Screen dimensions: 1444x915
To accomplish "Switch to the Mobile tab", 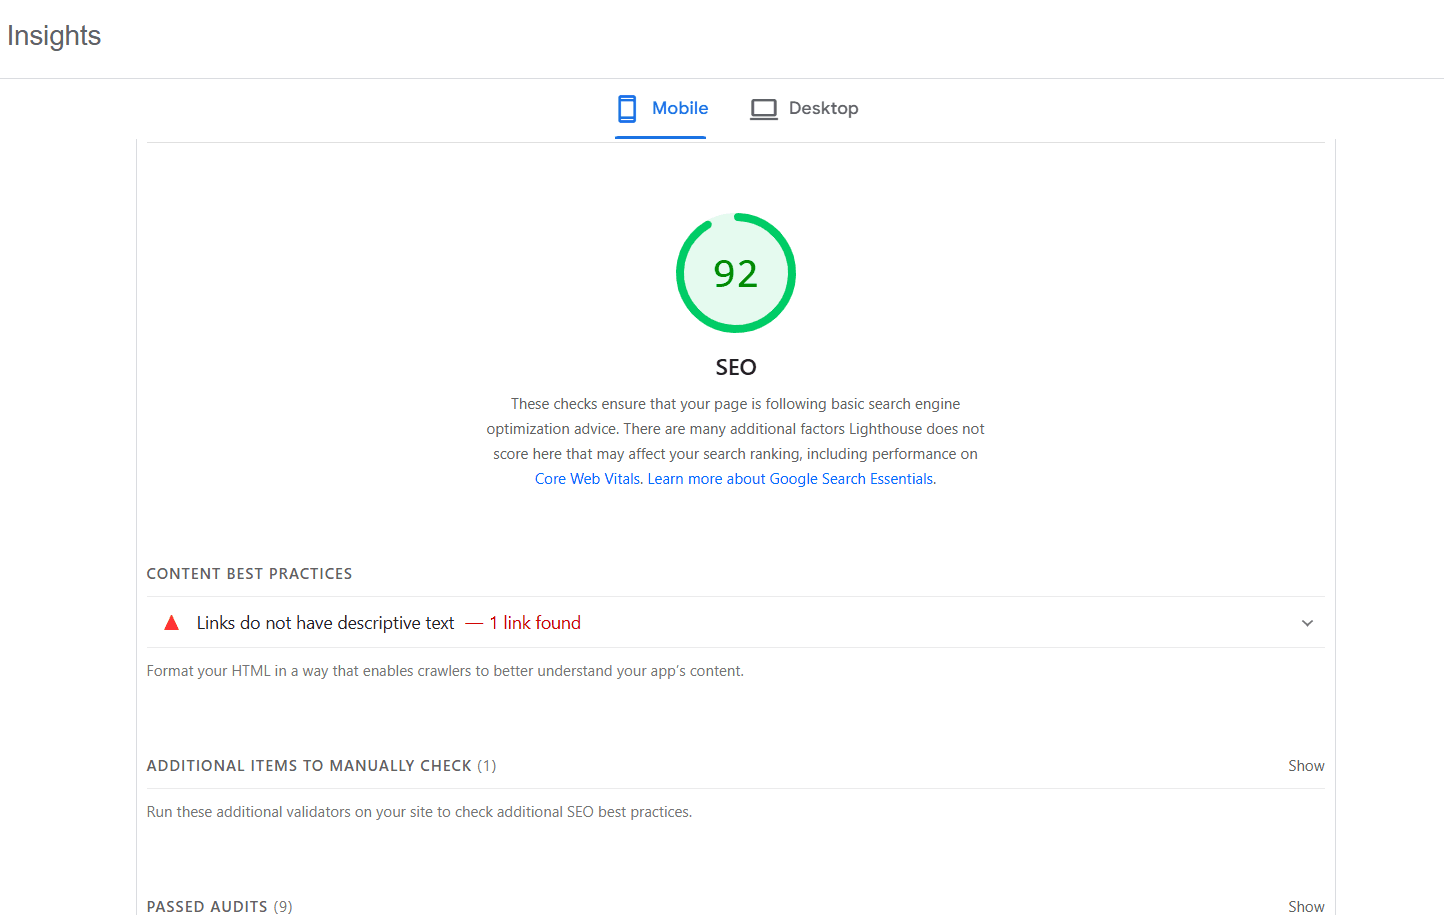I will pos(661,108).
